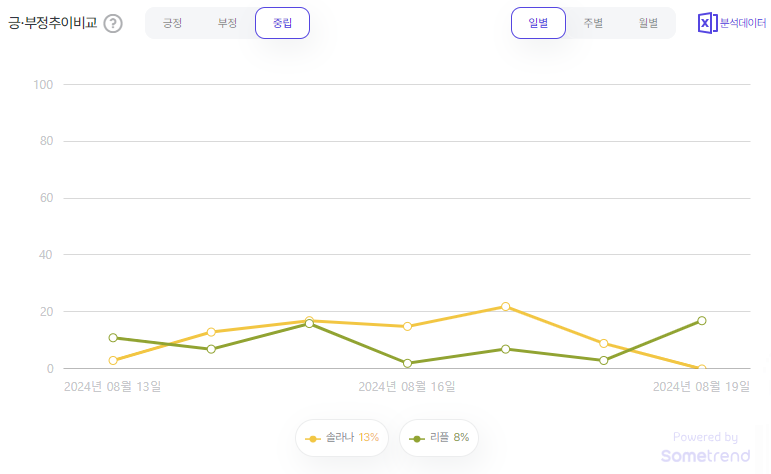Screen dimensions: 771x474
Task: Click the Excel analysis data icon
Action: point(706,23)
